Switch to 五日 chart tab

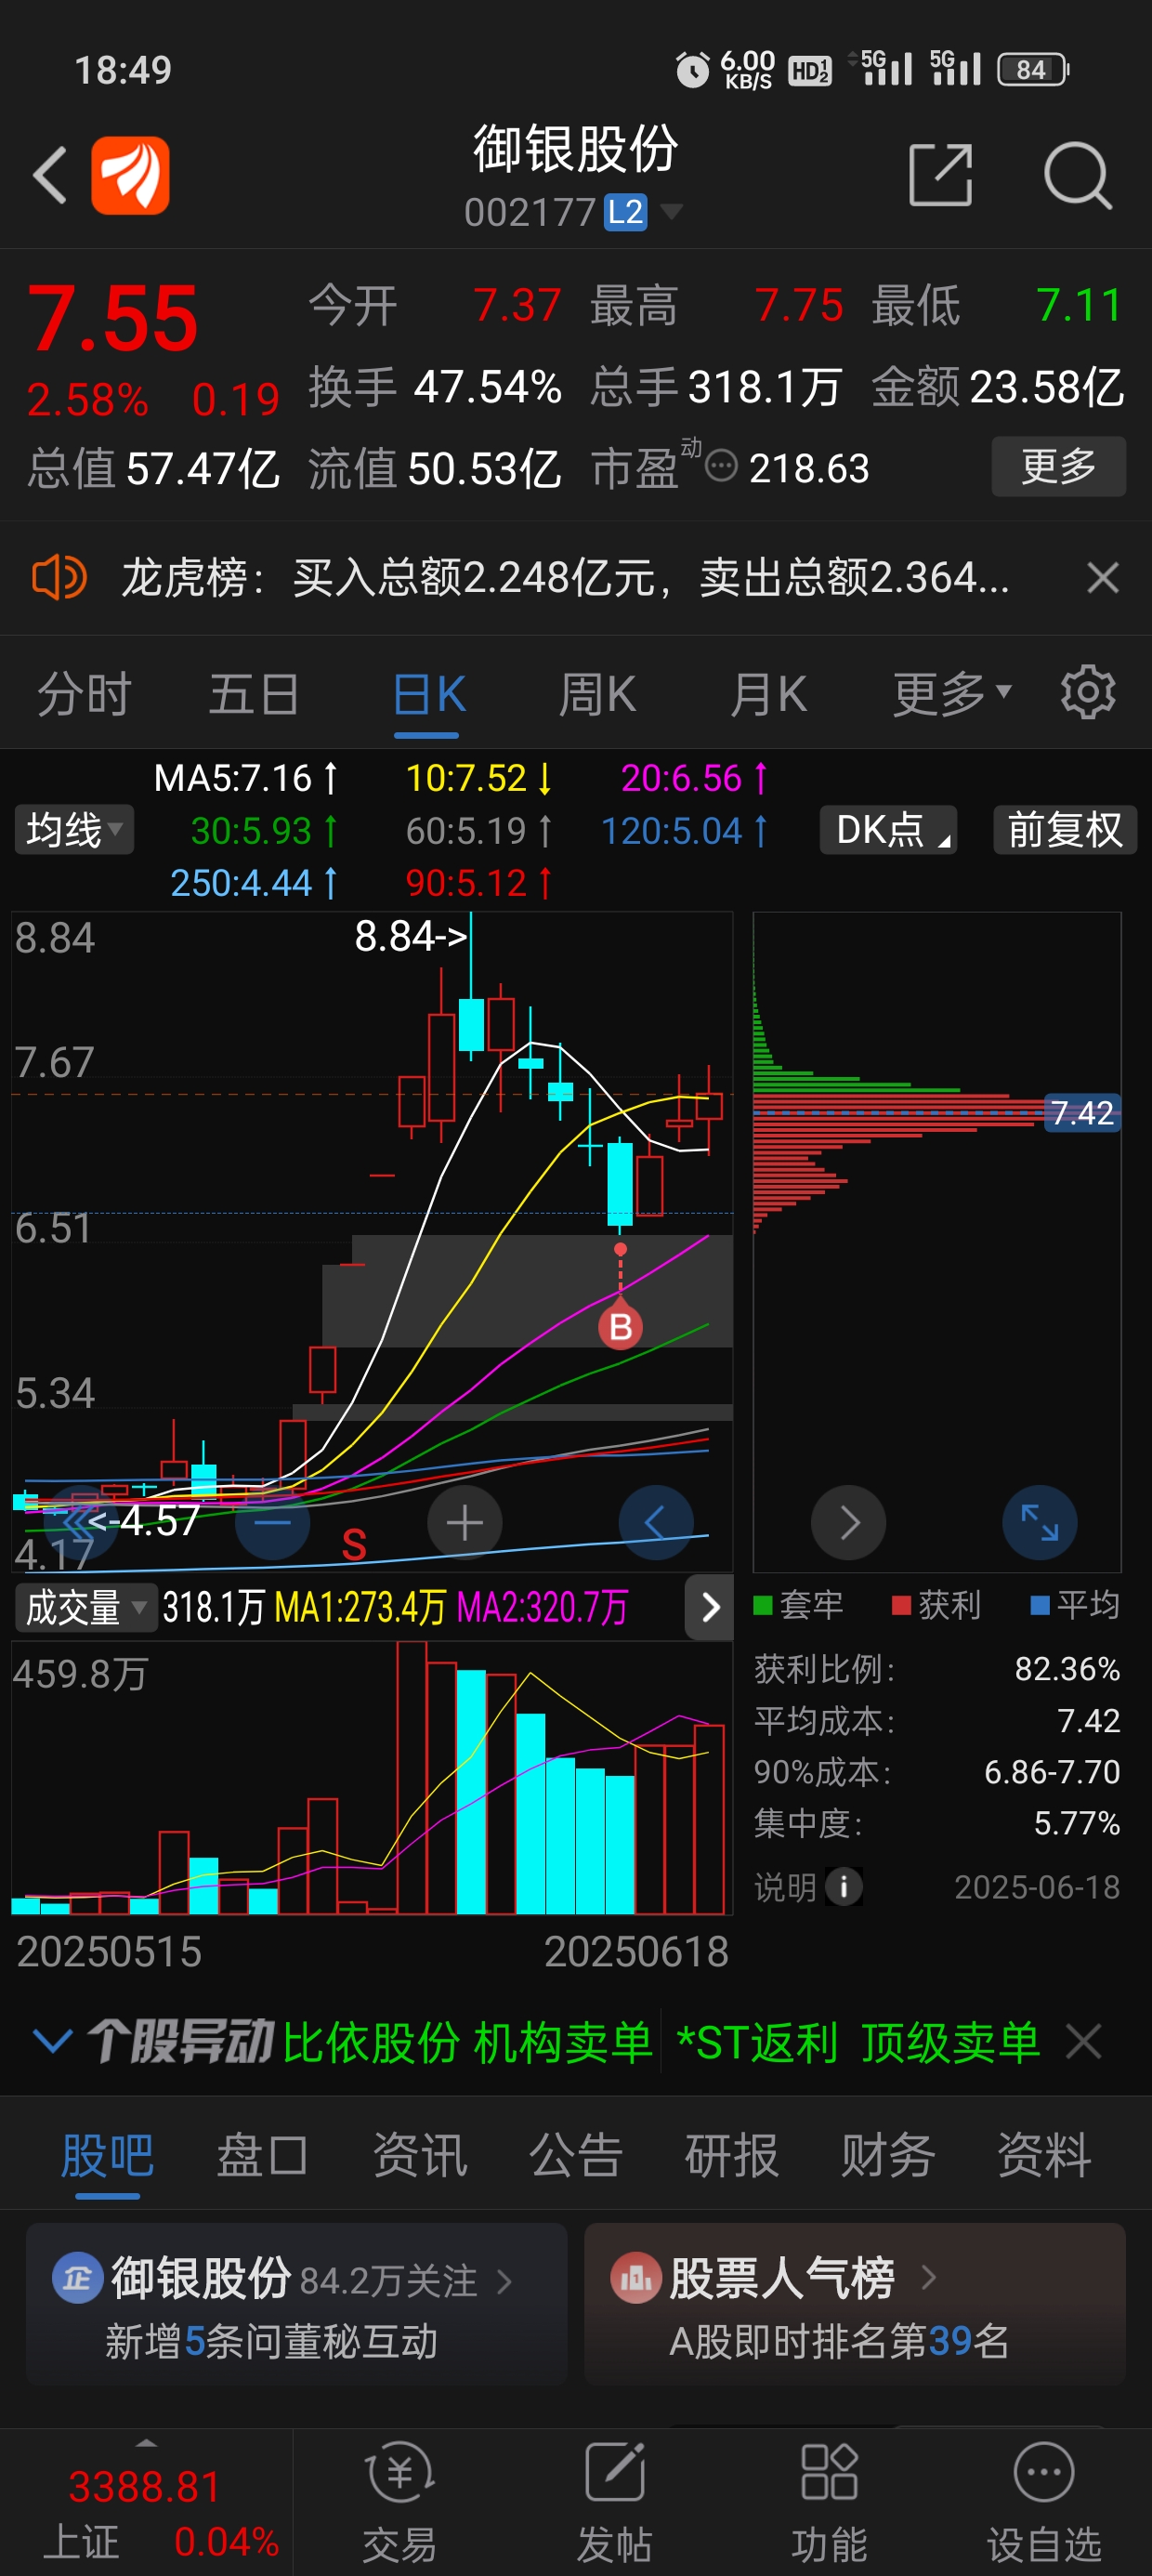tap(254, 694)
